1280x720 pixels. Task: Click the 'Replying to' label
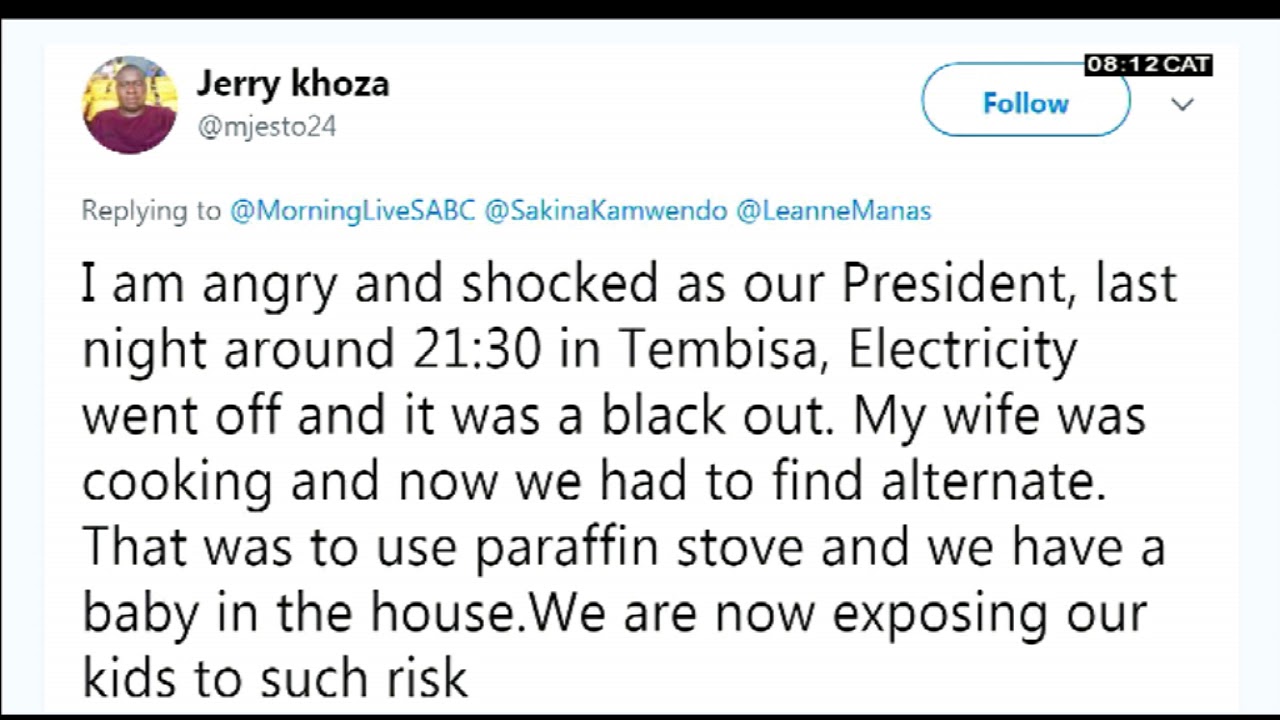tap(150, 211)
